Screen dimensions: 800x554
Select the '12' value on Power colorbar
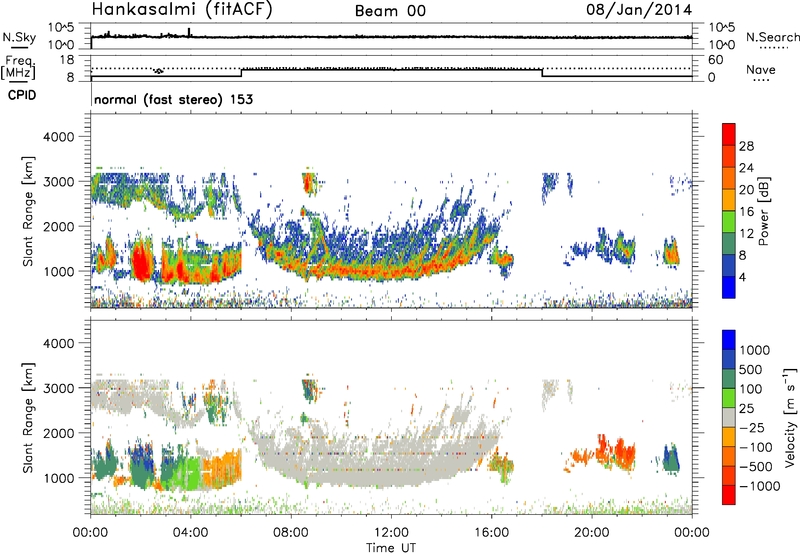(x=746, y=234)
